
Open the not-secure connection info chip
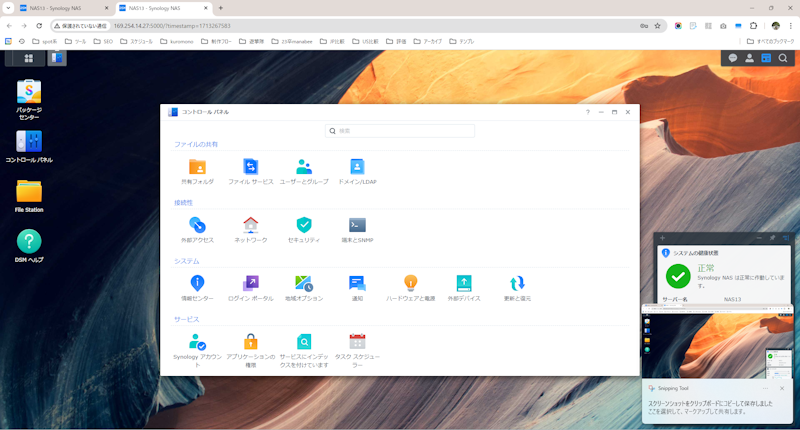click(x=81, y=26)
